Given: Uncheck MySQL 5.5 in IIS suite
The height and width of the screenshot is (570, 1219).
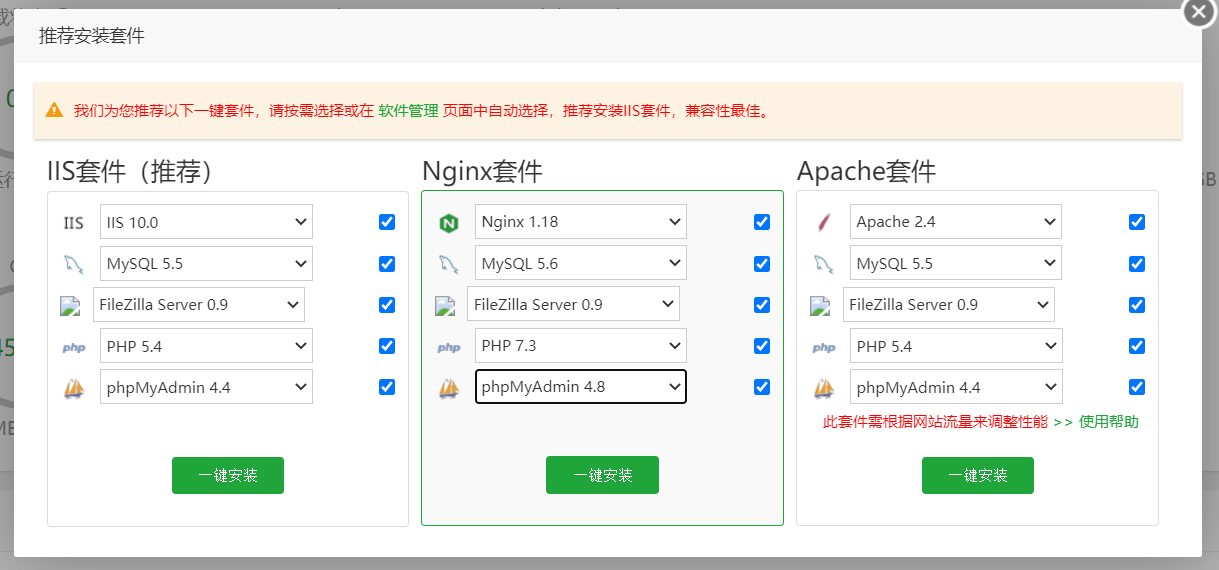Looking at the screenshot, I should coord(387,264).
